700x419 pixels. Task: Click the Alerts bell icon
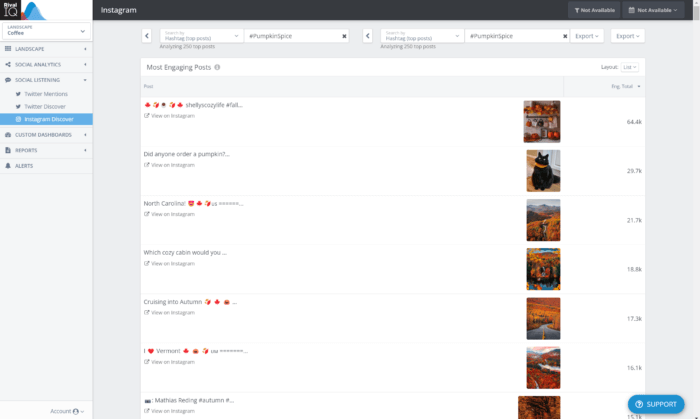(x=8, y=166)
